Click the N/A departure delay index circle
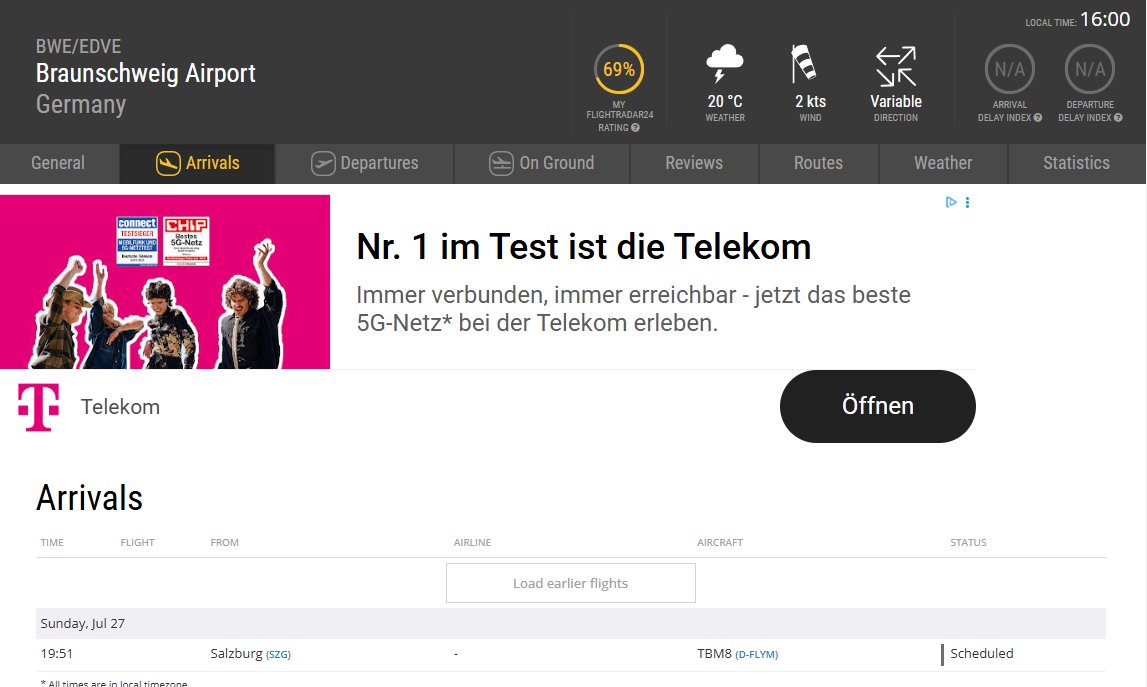1147x687 pixels. (1090, 70)
